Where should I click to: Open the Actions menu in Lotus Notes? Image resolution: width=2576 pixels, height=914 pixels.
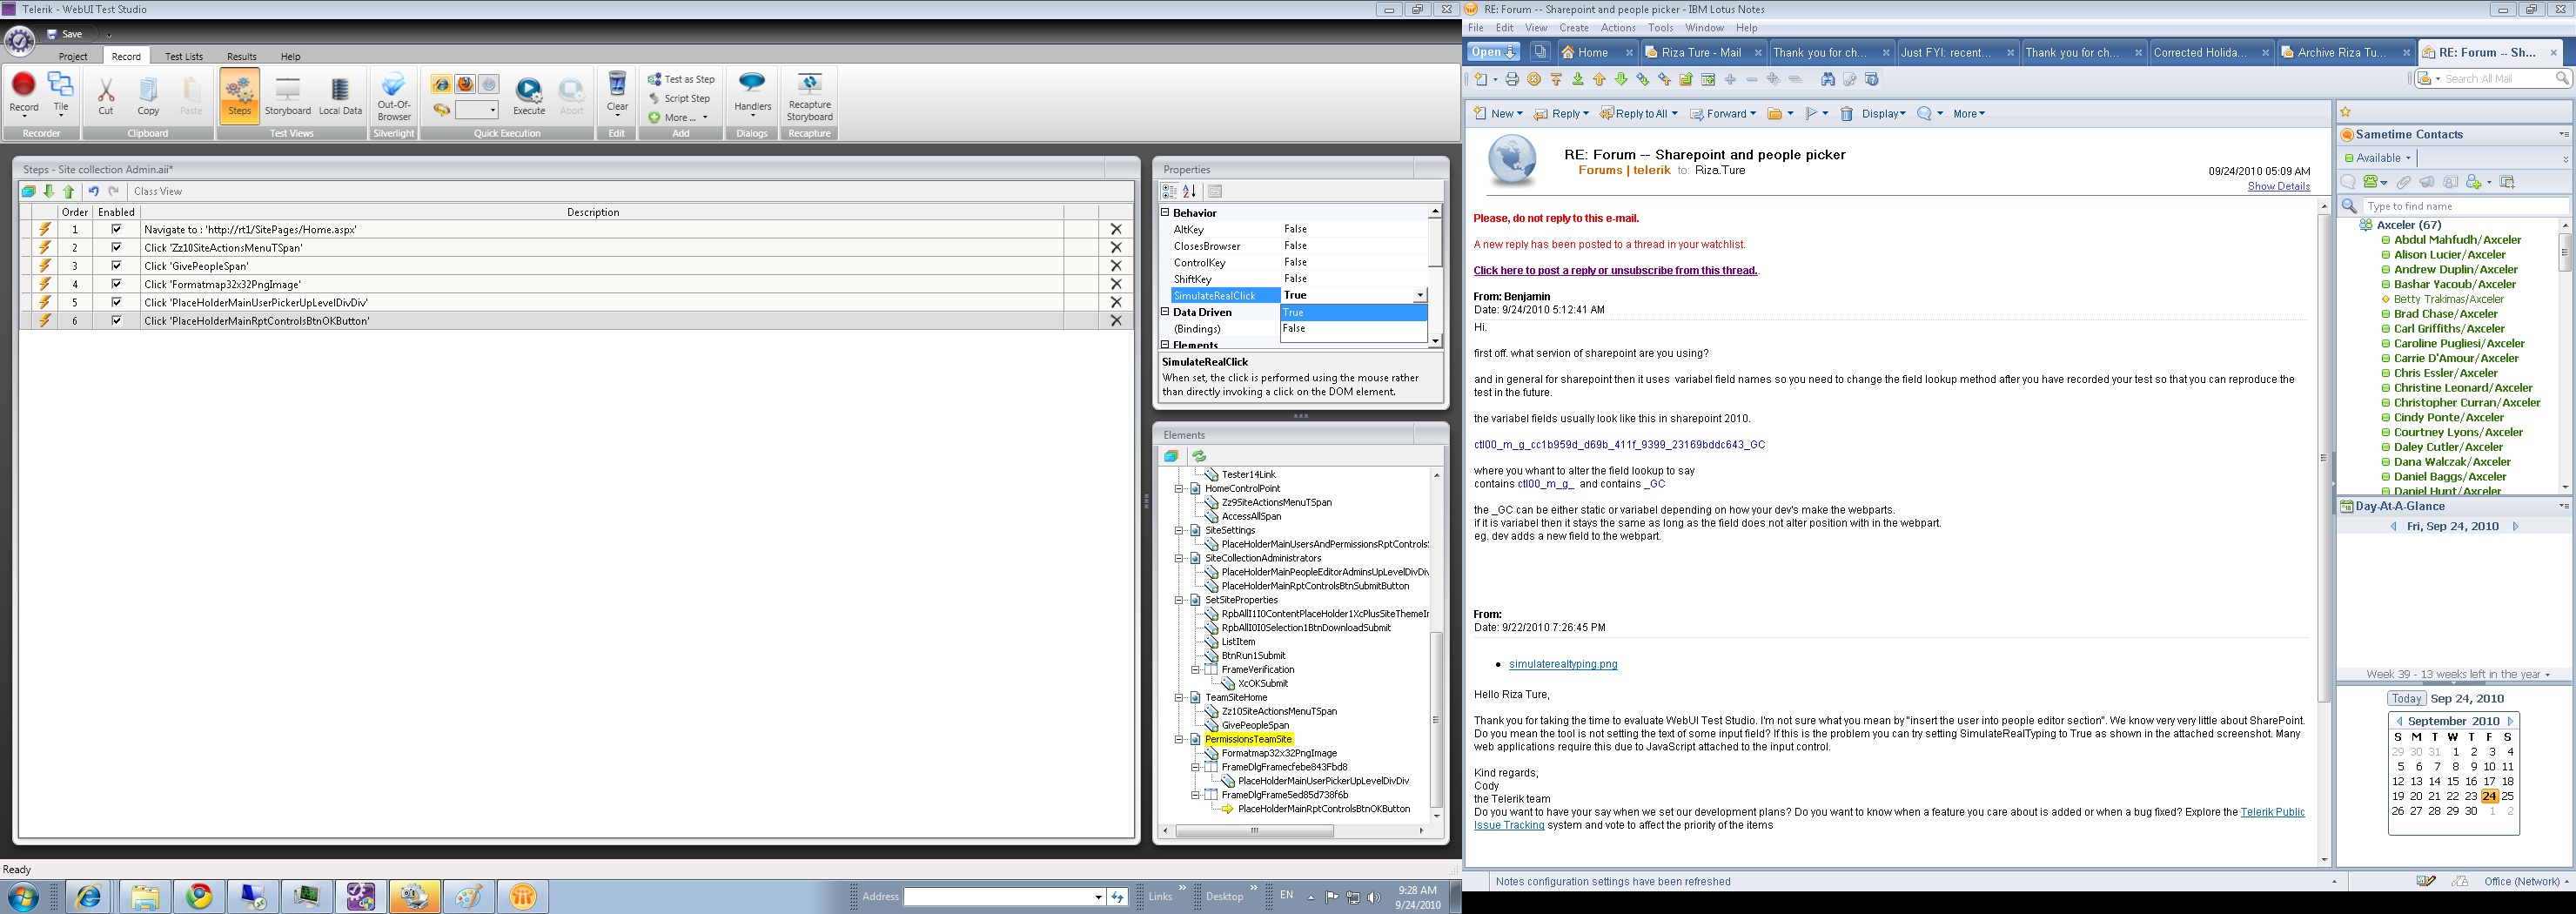click(x=1618, y=28)
